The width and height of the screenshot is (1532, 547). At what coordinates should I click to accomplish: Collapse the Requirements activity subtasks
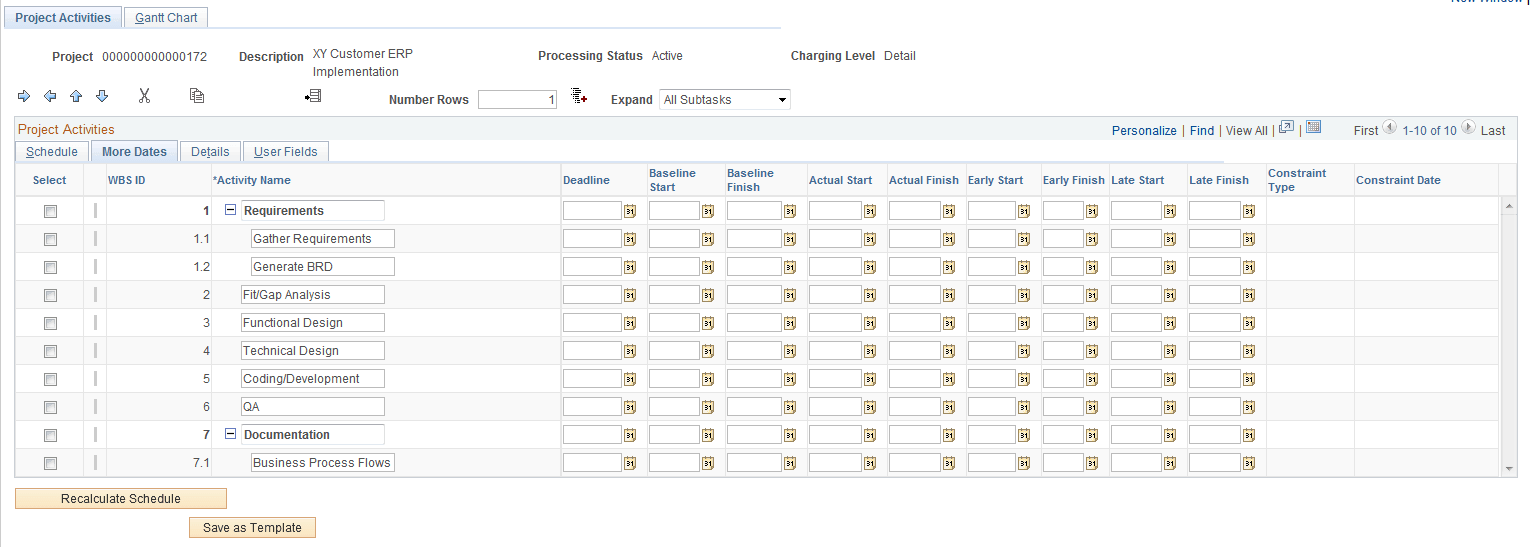click(230, 211)
